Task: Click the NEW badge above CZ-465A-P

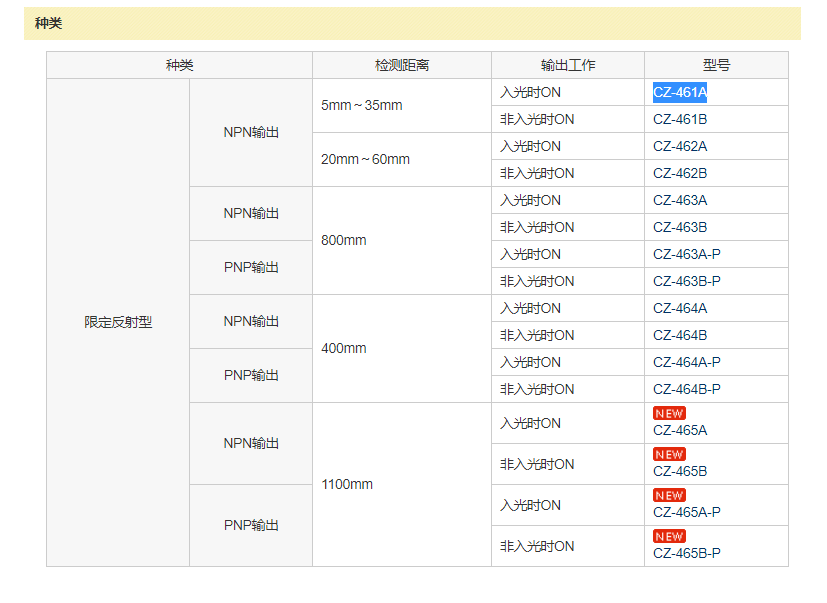Action: (x=669, y=495)
